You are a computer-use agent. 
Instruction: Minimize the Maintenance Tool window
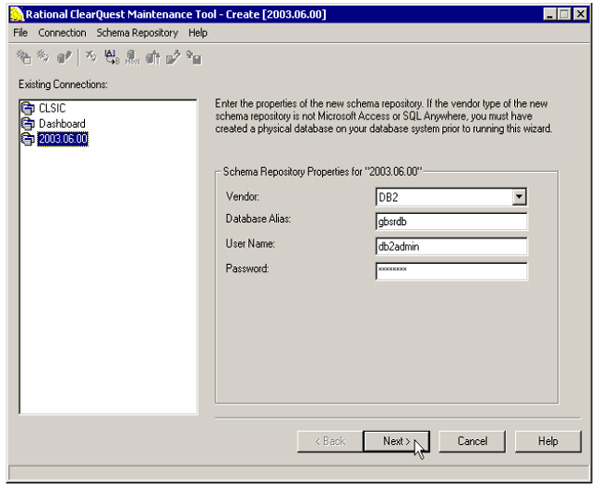pos(550,15)
